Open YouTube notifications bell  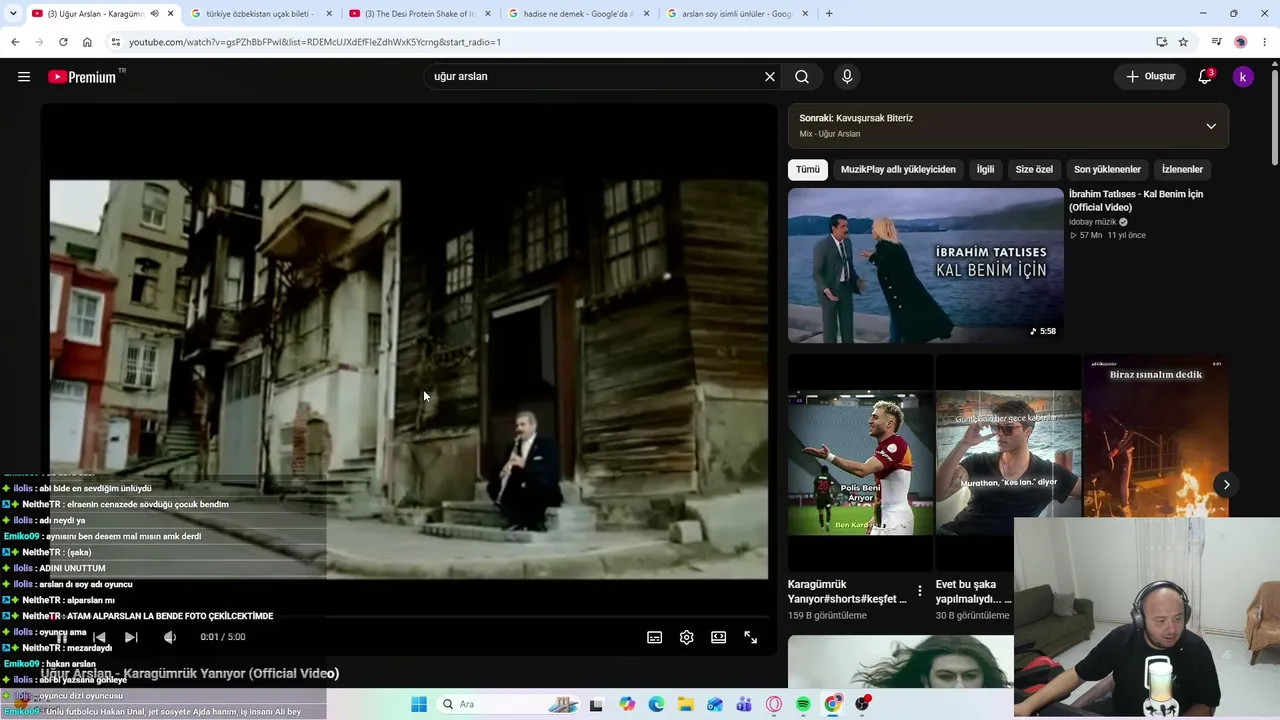click(1205, 77)
